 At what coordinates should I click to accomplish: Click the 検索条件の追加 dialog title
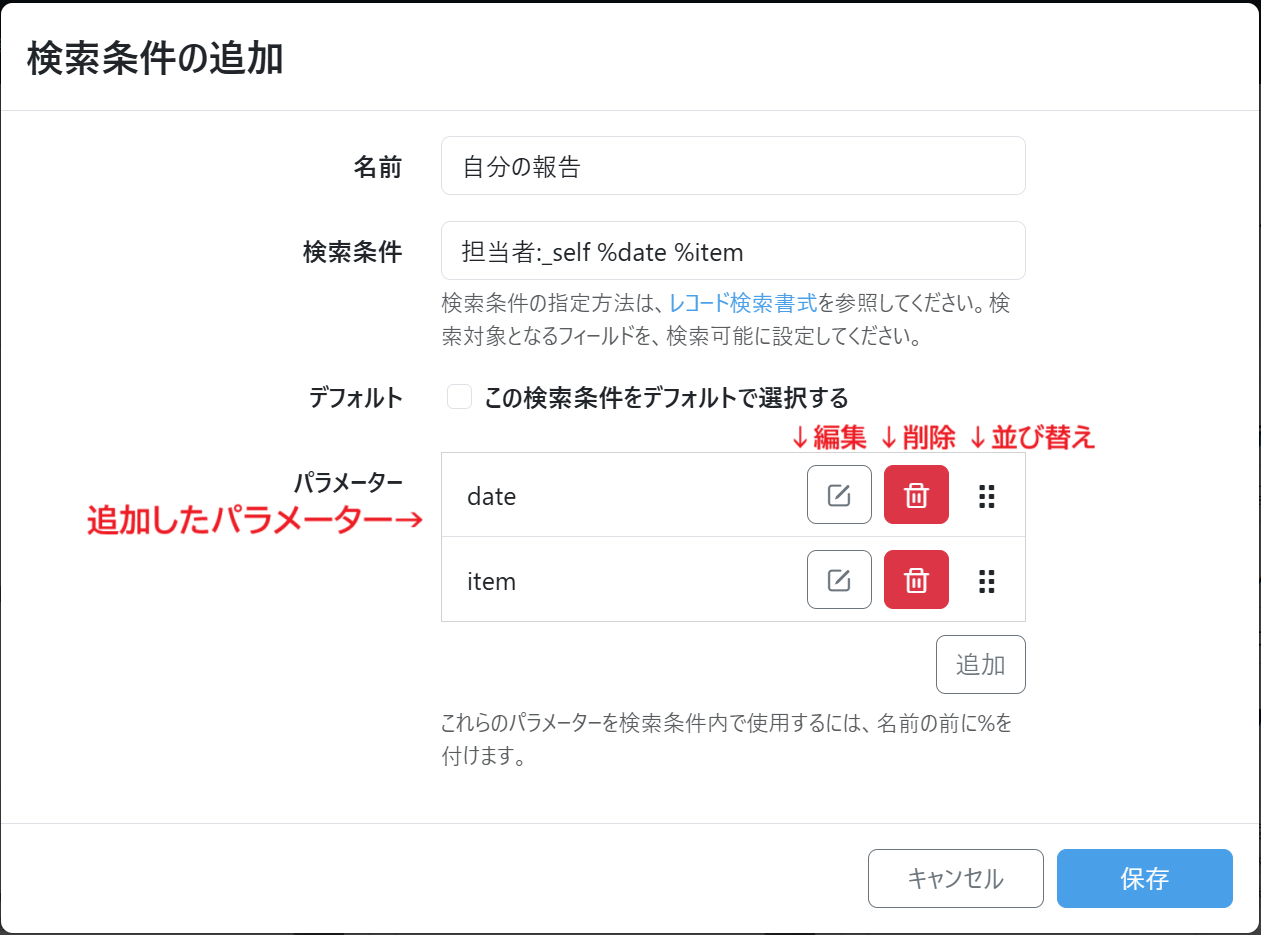tap(155, 59)
